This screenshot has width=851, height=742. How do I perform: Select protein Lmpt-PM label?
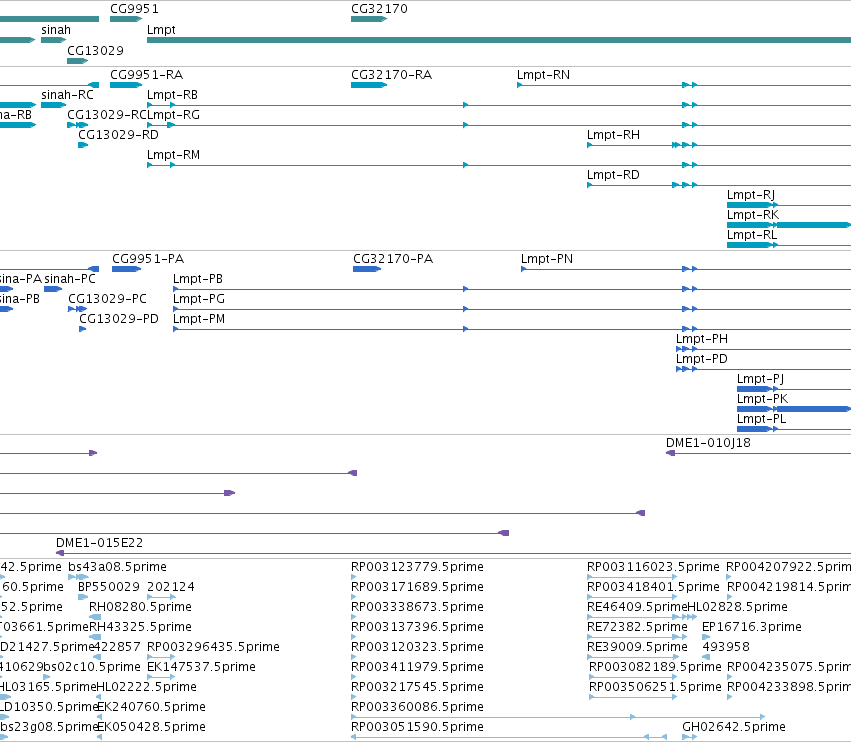(x=199, y=319)
